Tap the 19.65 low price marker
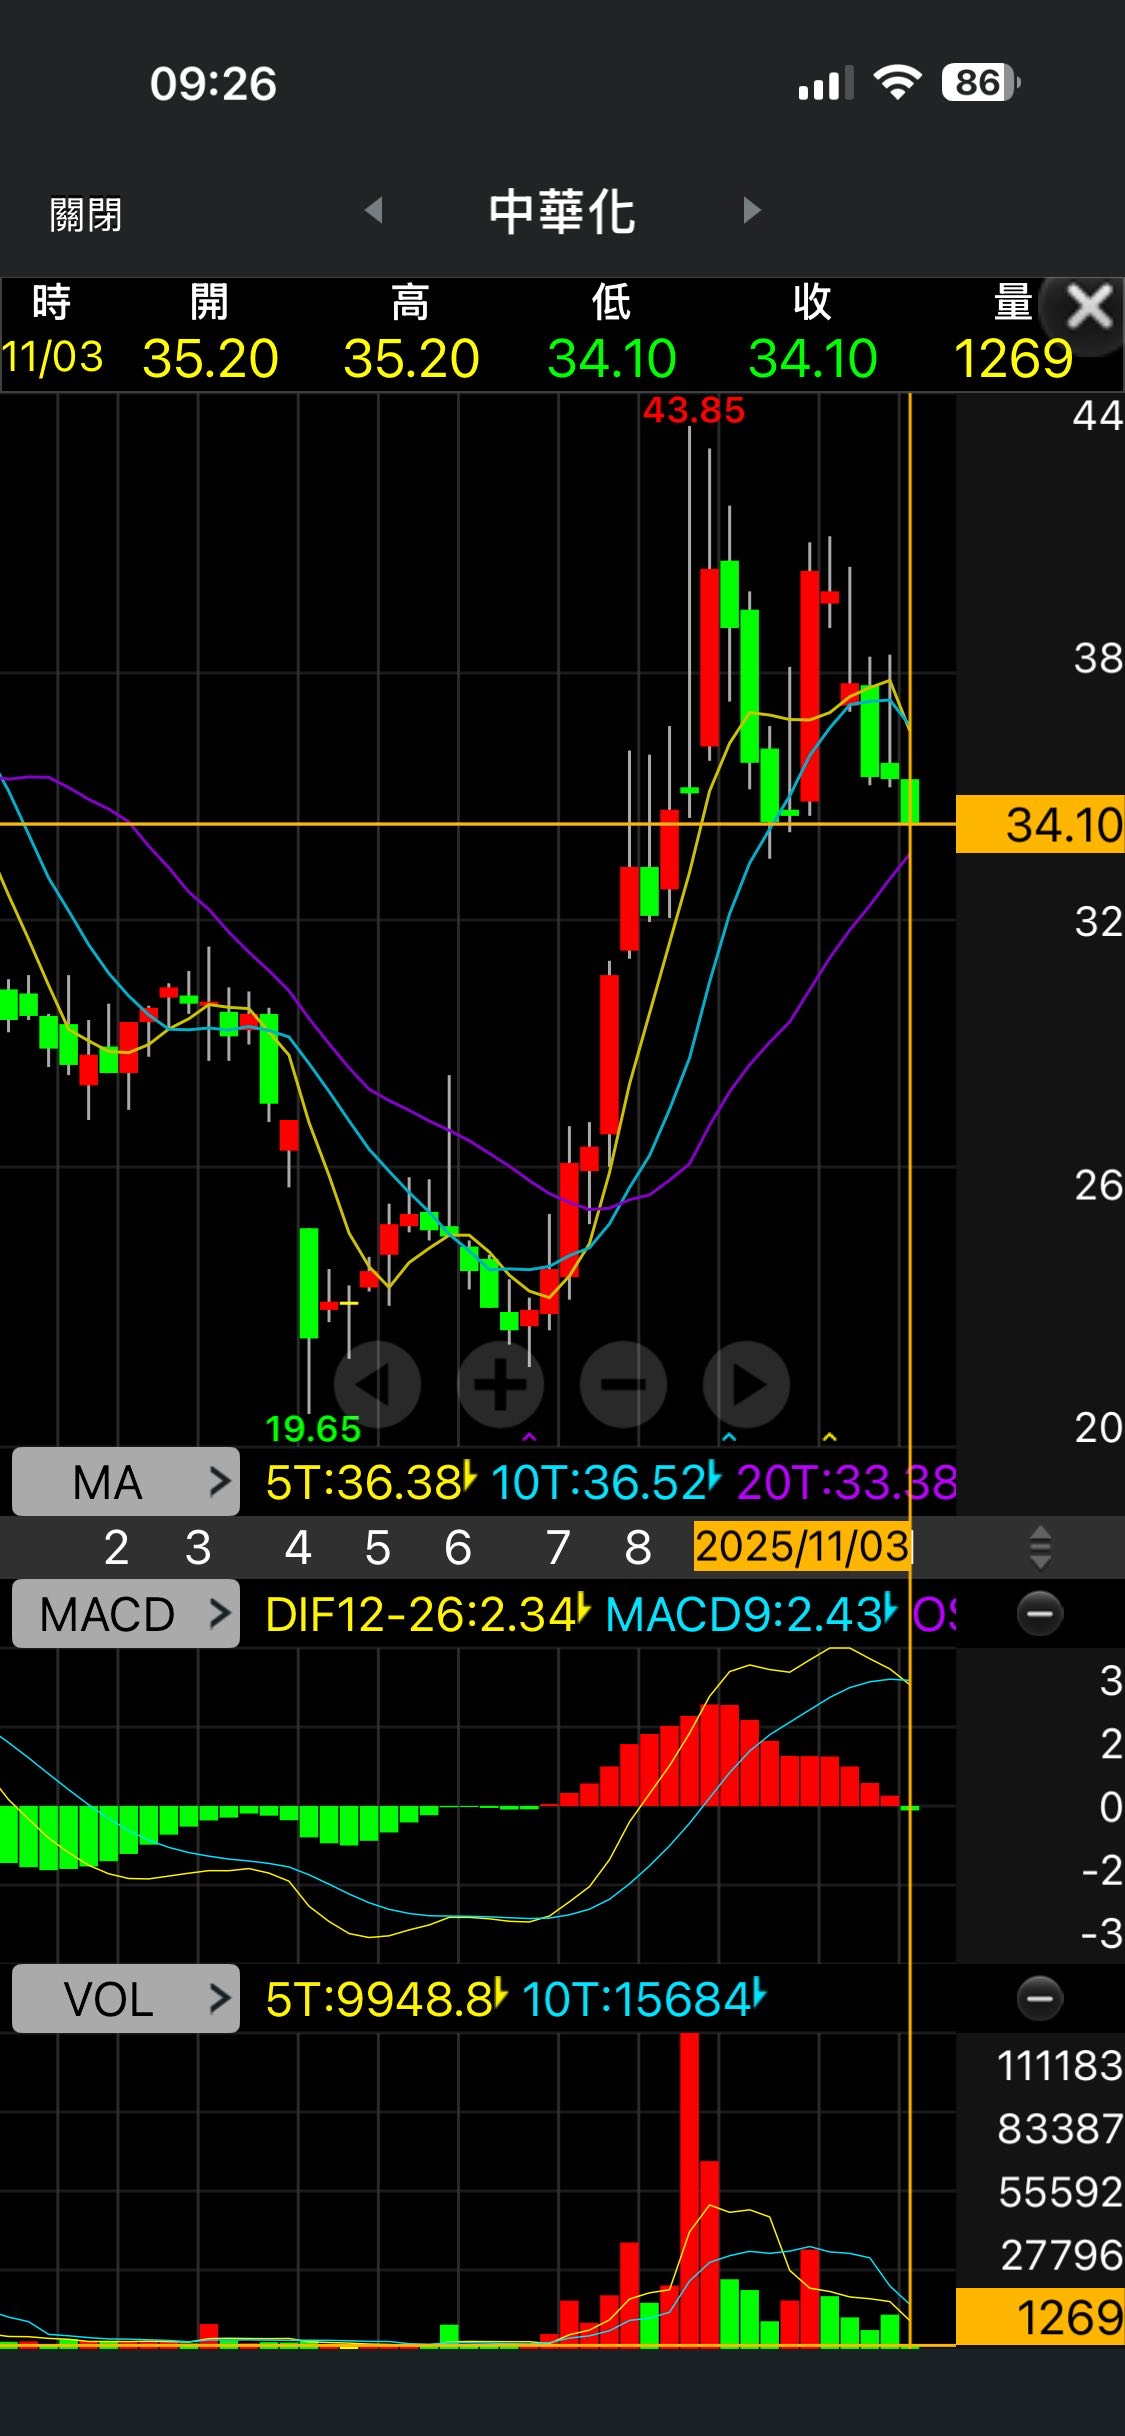 313,1429
